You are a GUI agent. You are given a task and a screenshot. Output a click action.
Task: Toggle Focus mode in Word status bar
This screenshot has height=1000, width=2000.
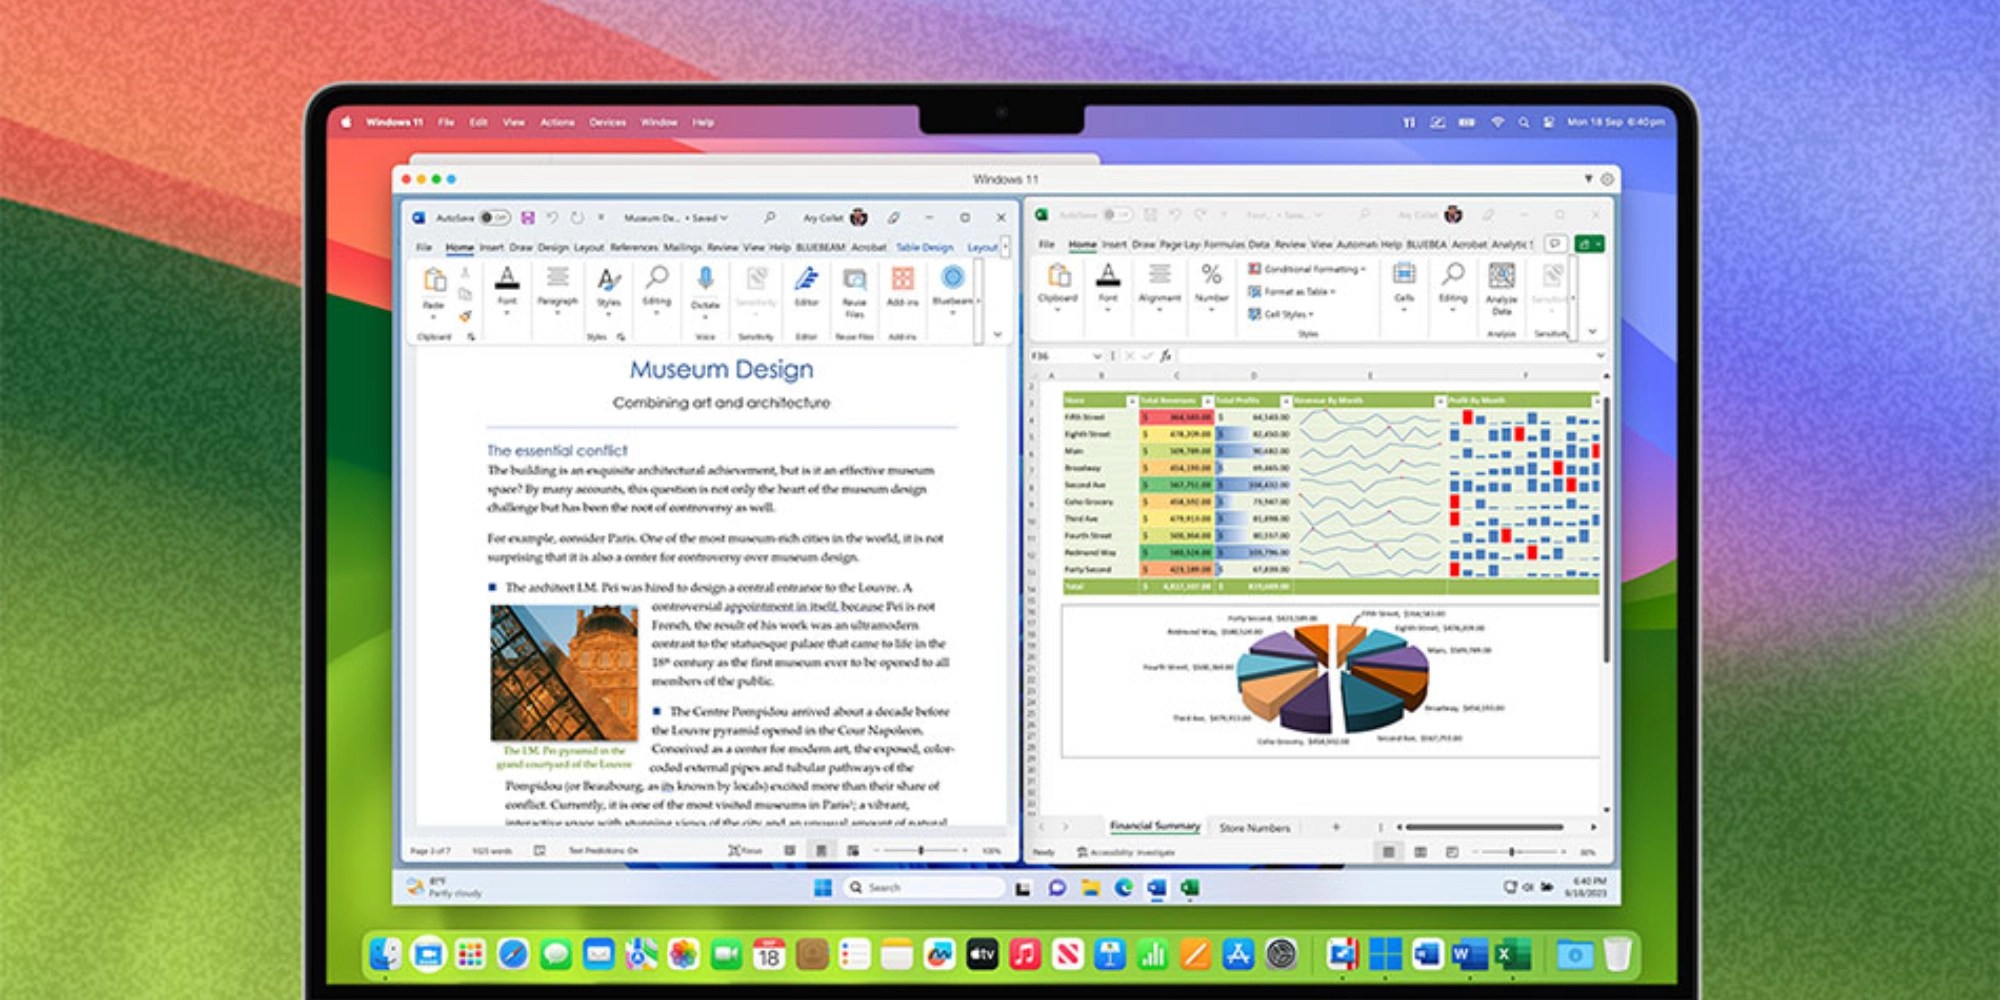[x=744, y=850]
